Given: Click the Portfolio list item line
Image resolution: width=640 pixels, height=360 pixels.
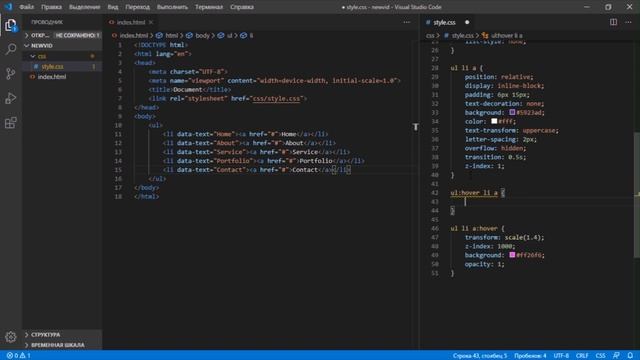Looking at the screenshot, I should pyautogui.click(x=264, y=161).
